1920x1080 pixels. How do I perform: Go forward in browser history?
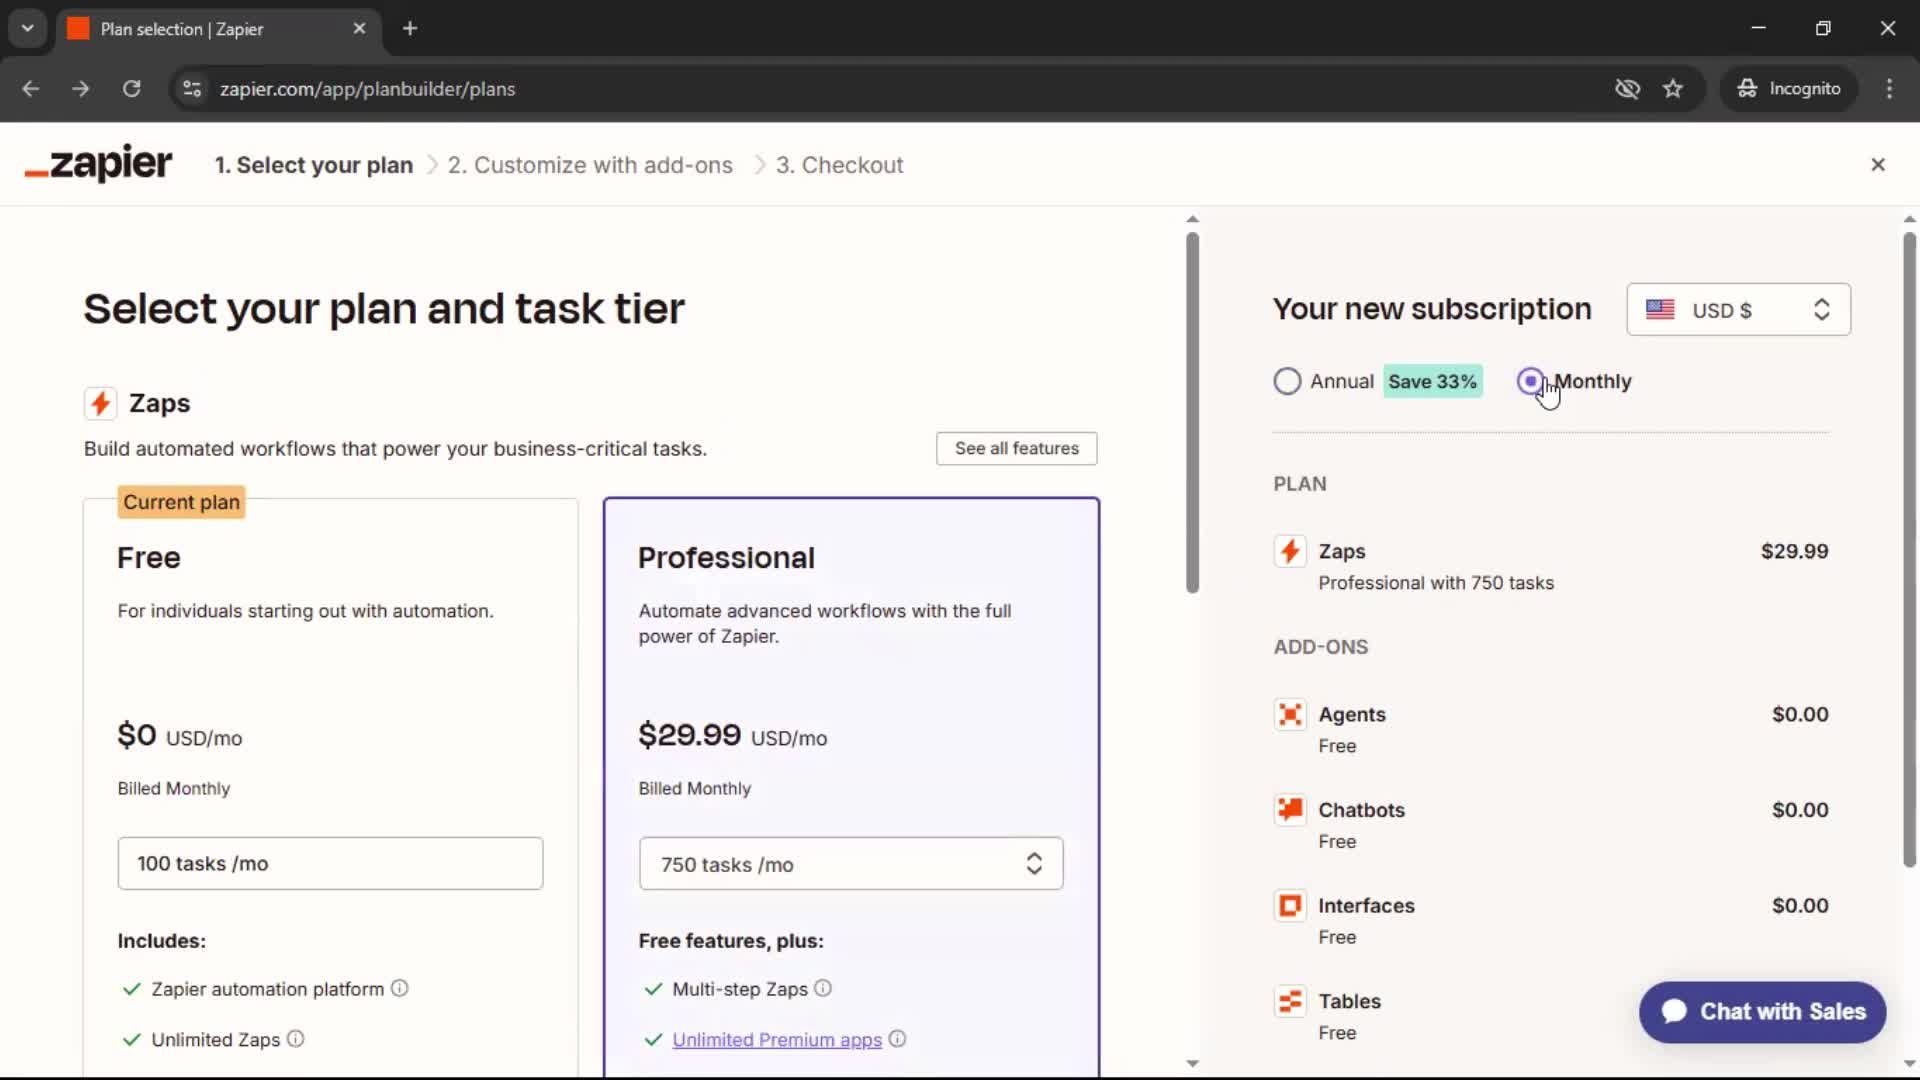[x=81, y=88]
